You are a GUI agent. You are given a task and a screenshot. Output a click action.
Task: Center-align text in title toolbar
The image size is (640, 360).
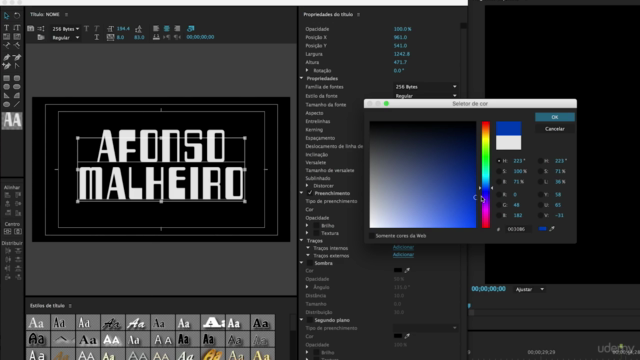[167, 29]
